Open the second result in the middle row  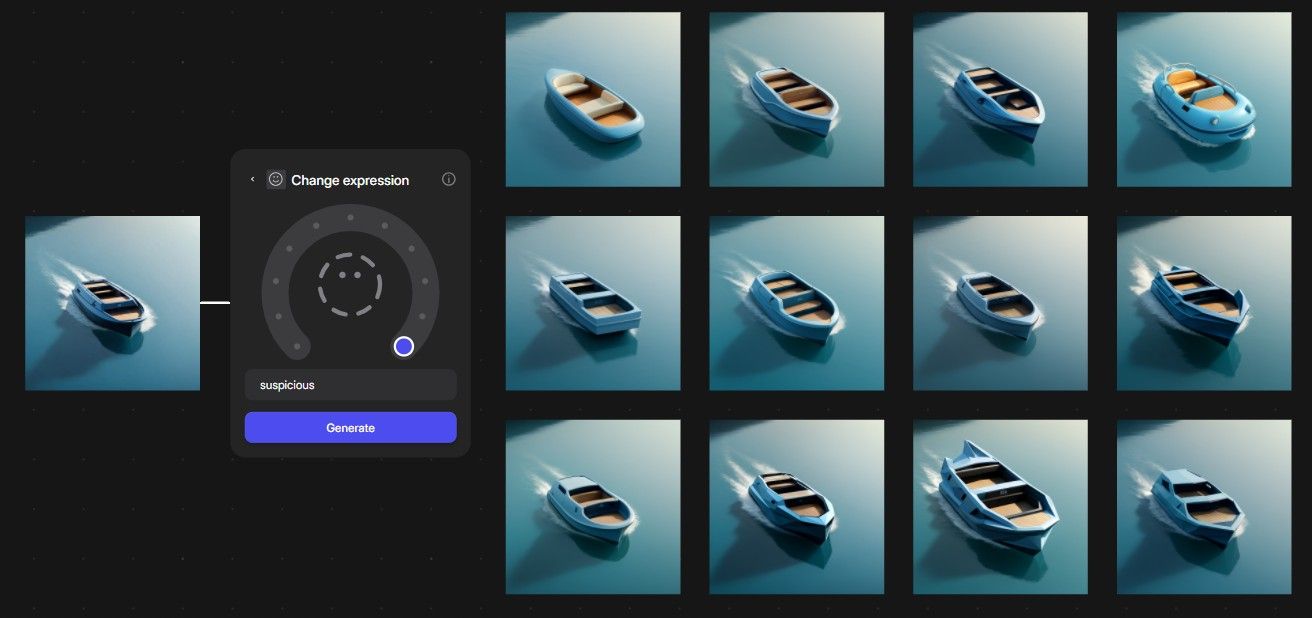pos(797,303)
